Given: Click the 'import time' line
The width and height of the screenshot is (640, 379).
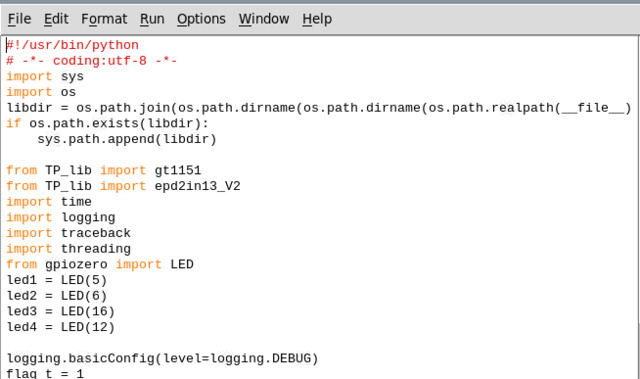Looking at the screenshot, I should pyautogui.click(x=49, y=202).
